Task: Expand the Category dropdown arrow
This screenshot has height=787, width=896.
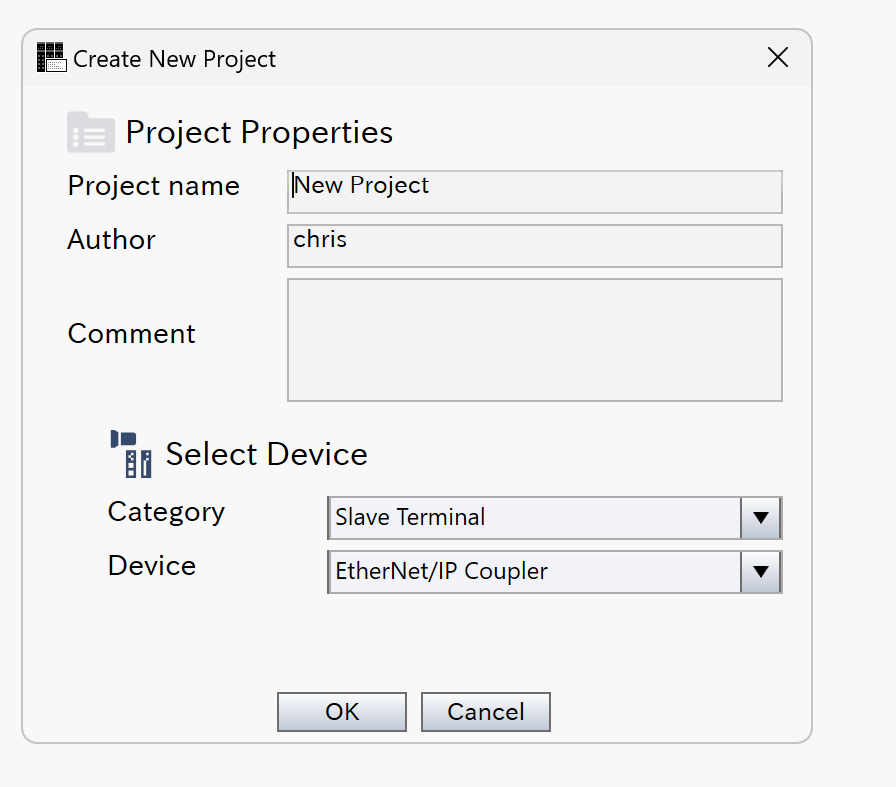Action: [x=761, y=518]
